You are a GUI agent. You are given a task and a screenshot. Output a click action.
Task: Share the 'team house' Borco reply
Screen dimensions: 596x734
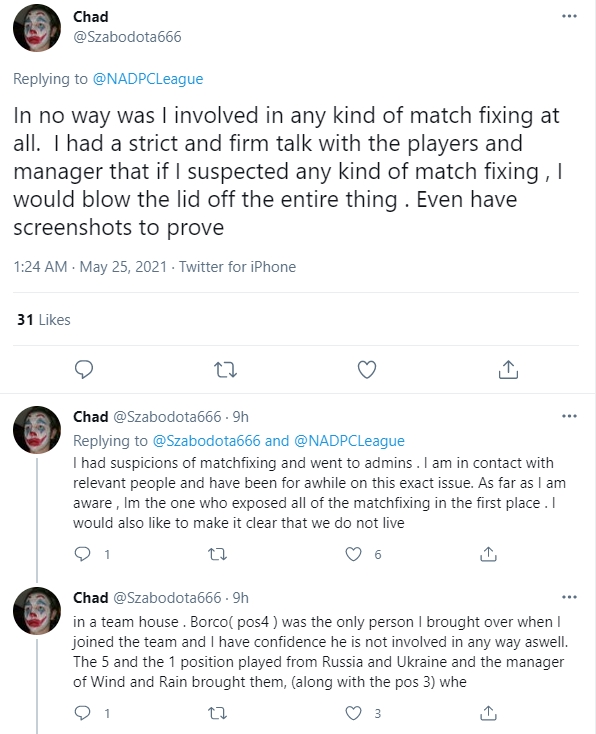[x=488, y=713]
